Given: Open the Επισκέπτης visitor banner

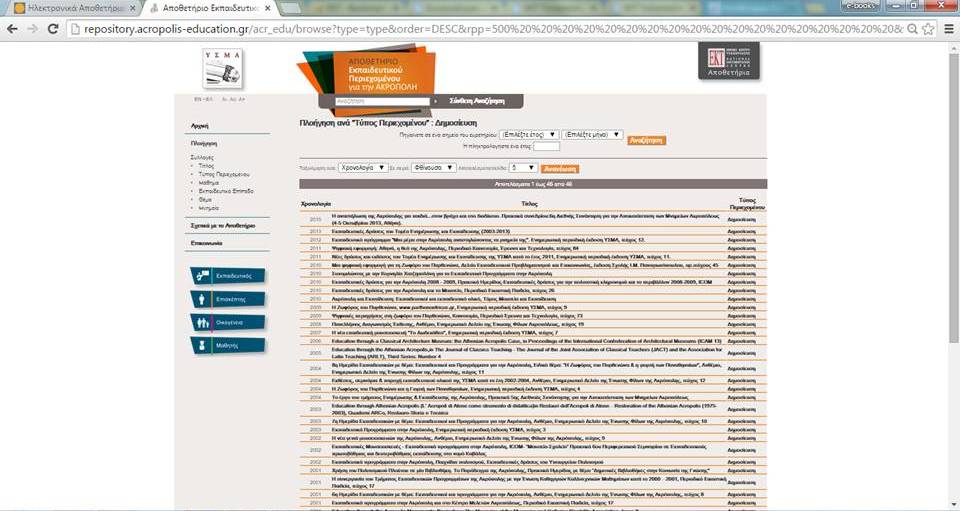Looking at the screenshot, I should (x=227, y=299).
